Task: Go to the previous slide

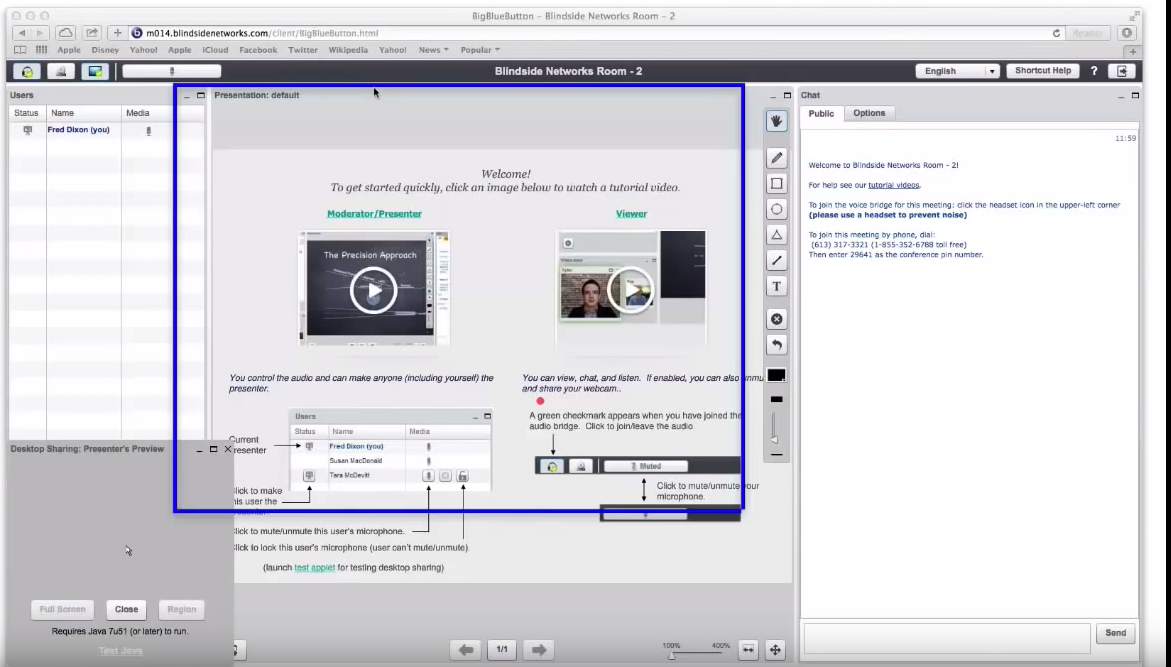Action: tap(466, 650)
